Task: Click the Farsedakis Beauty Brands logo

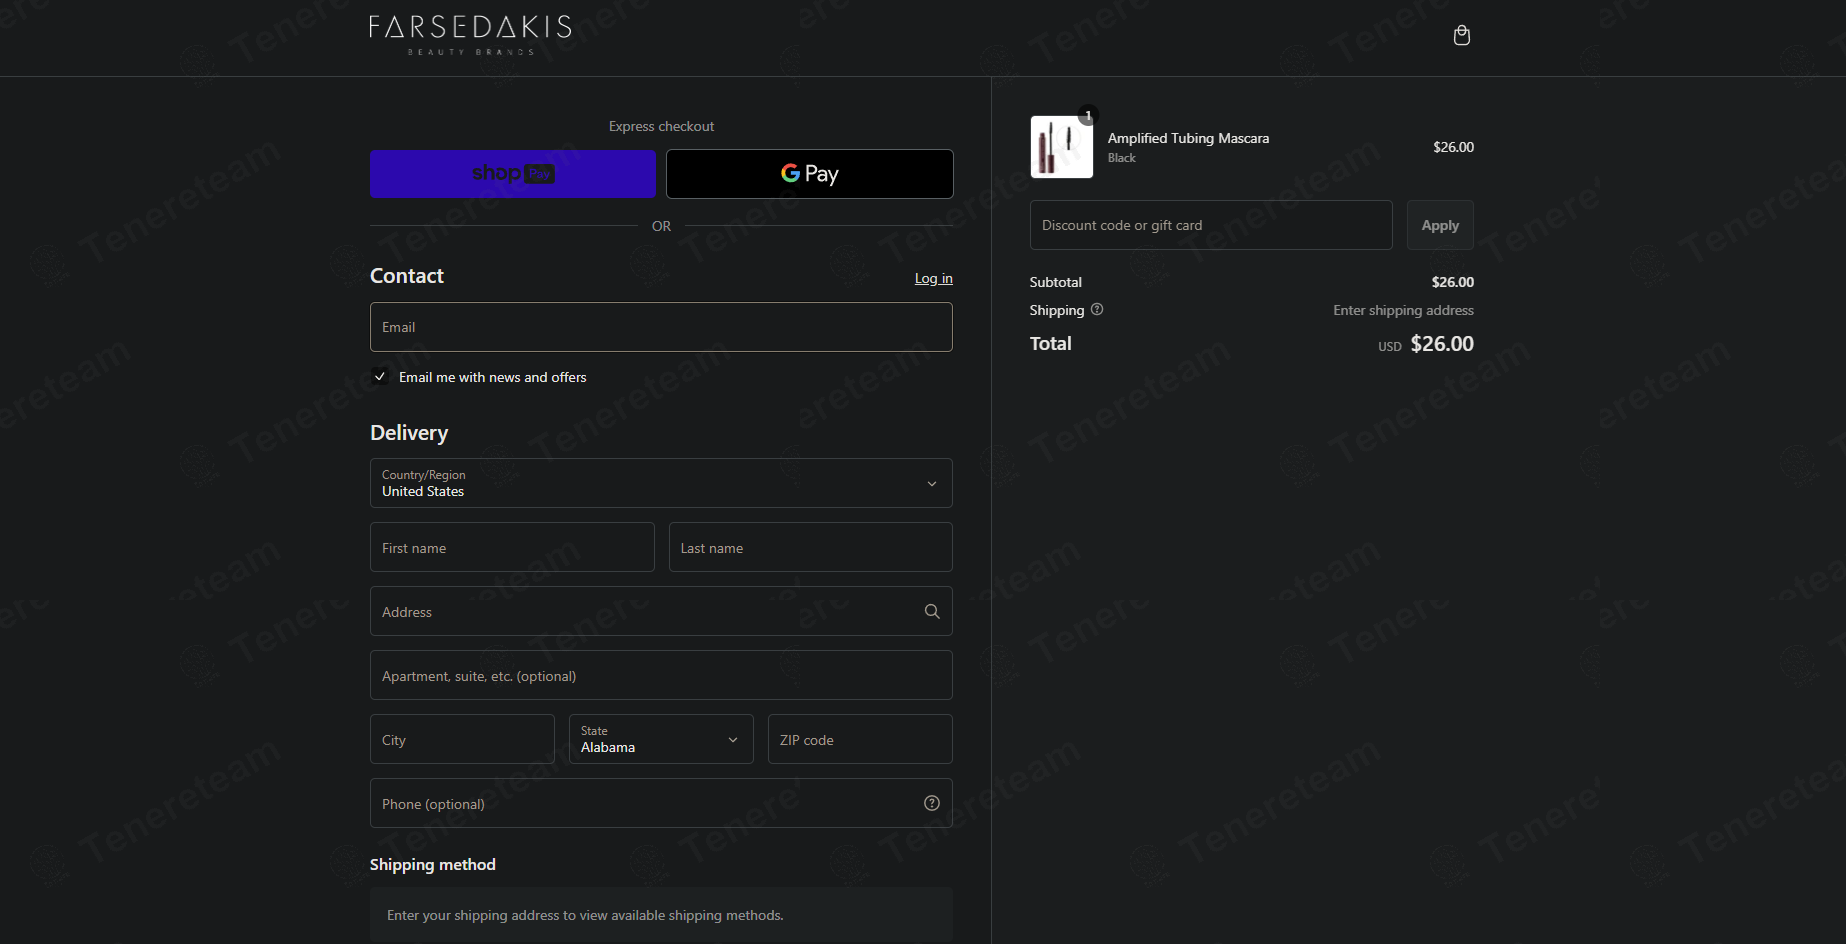Action: coord(470,35)
